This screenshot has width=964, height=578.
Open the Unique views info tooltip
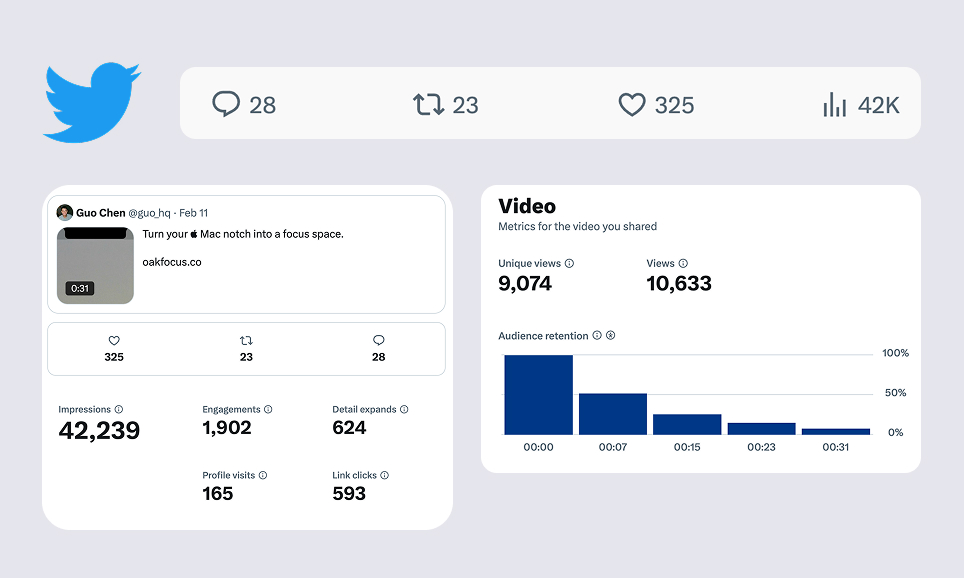(x=569, y=263)
